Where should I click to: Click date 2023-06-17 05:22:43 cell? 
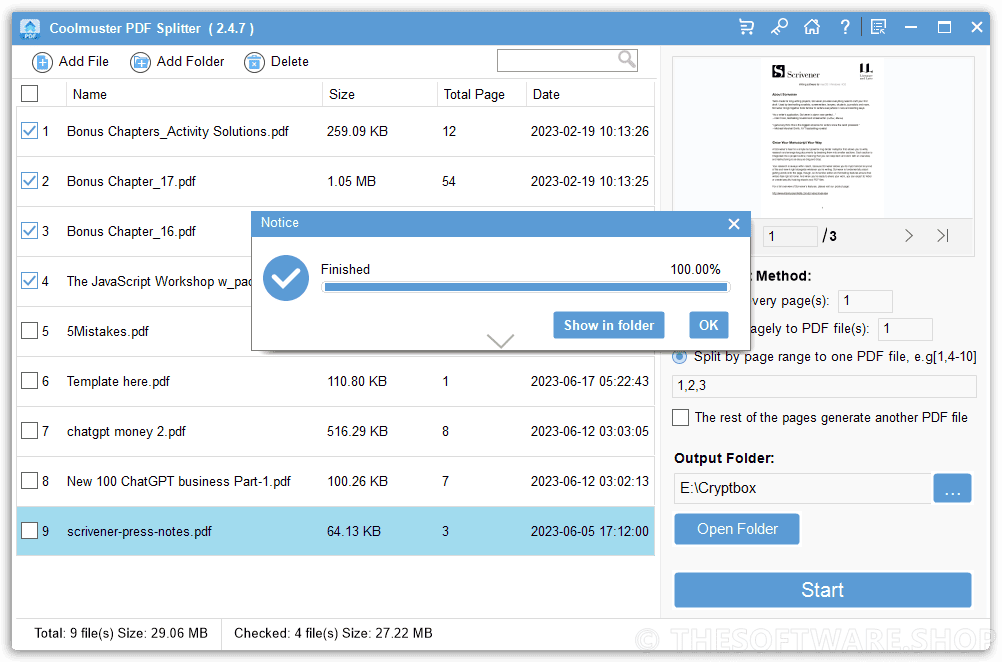[589, 381]
